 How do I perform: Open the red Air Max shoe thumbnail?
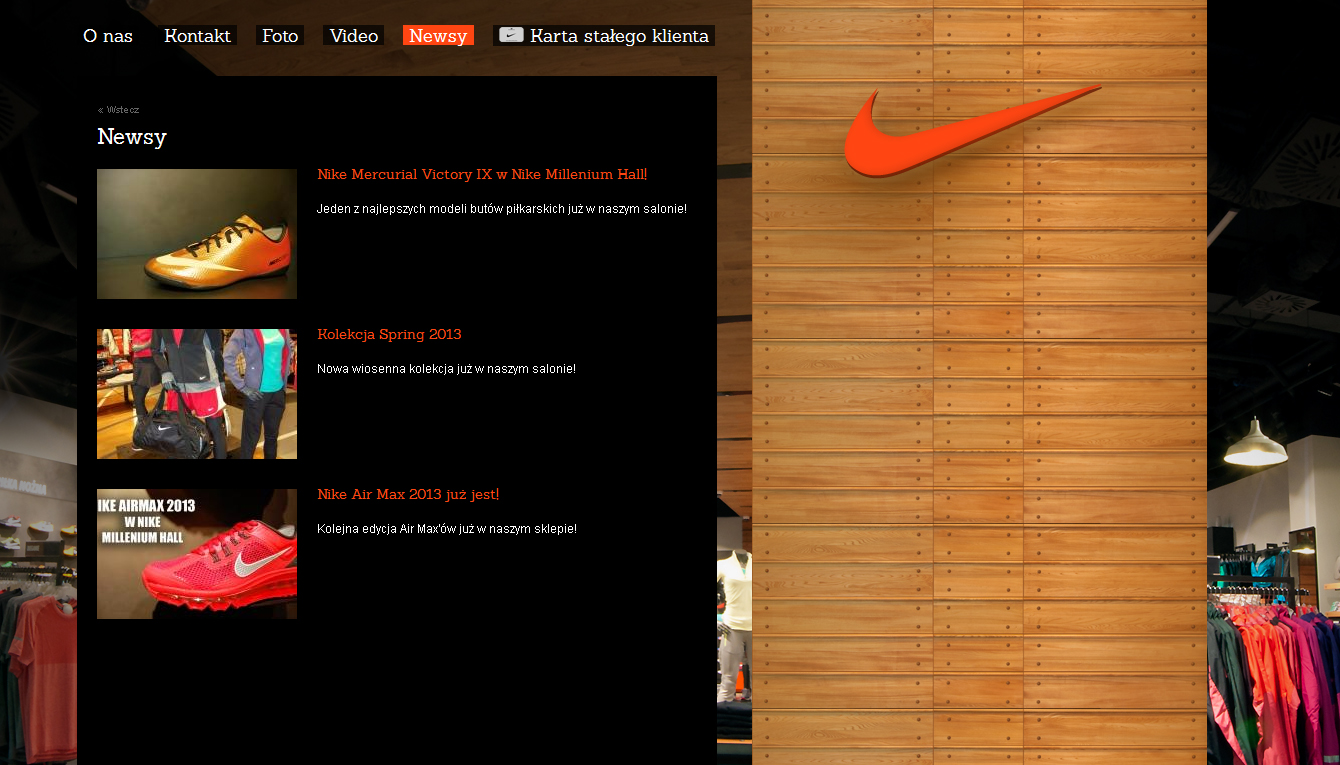click(x=197, y=554)
